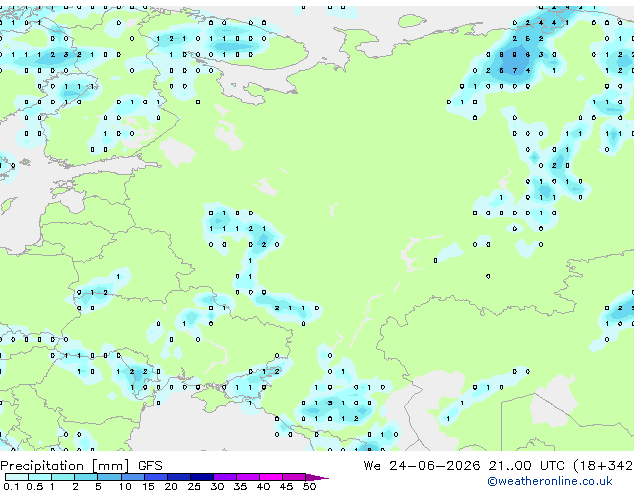Click the 2–5 mm legend color swatch
Viewport: 634px width, 490px height.
tap(87, 477)
